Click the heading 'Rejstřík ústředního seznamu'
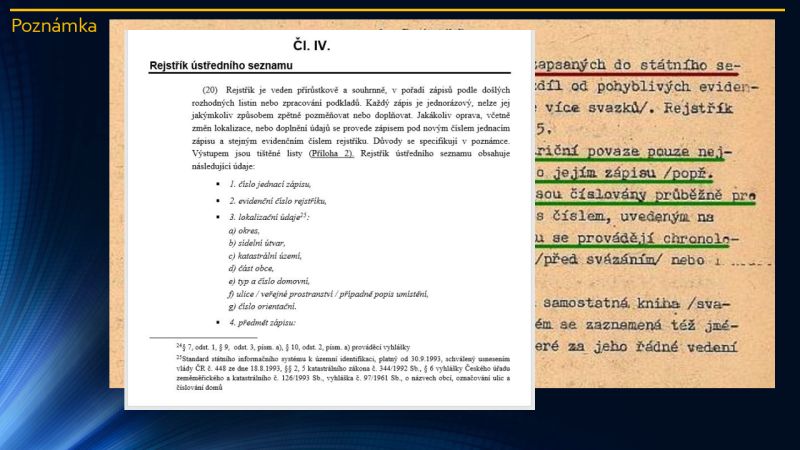 [221, 65]
